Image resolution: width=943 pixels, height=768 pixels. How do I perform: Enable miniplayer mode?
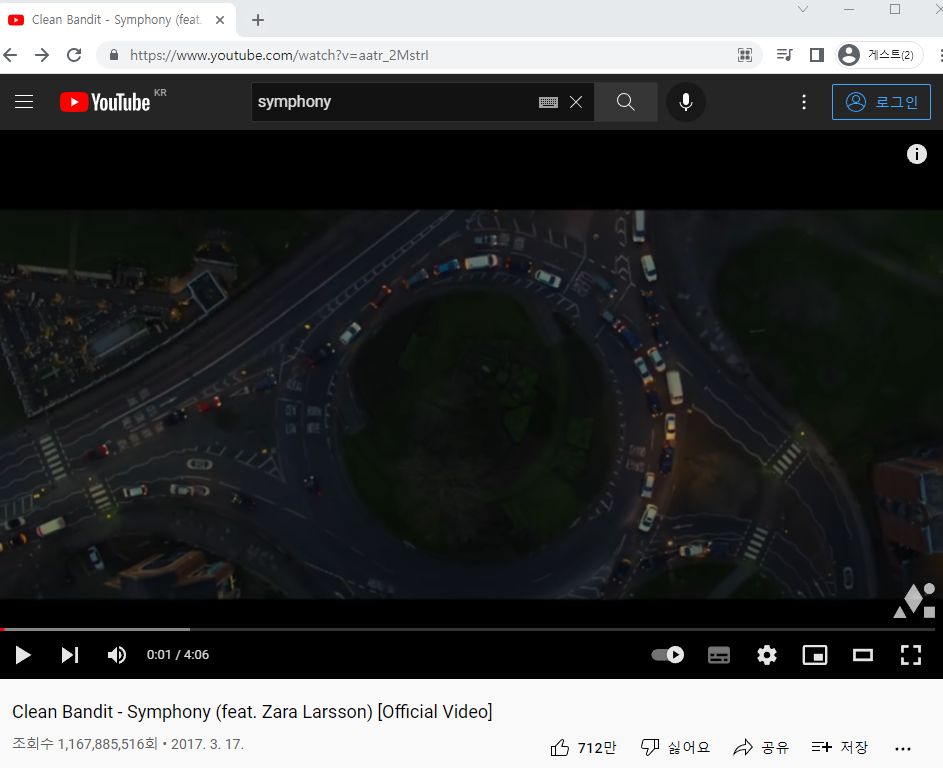tap(815, 655)
